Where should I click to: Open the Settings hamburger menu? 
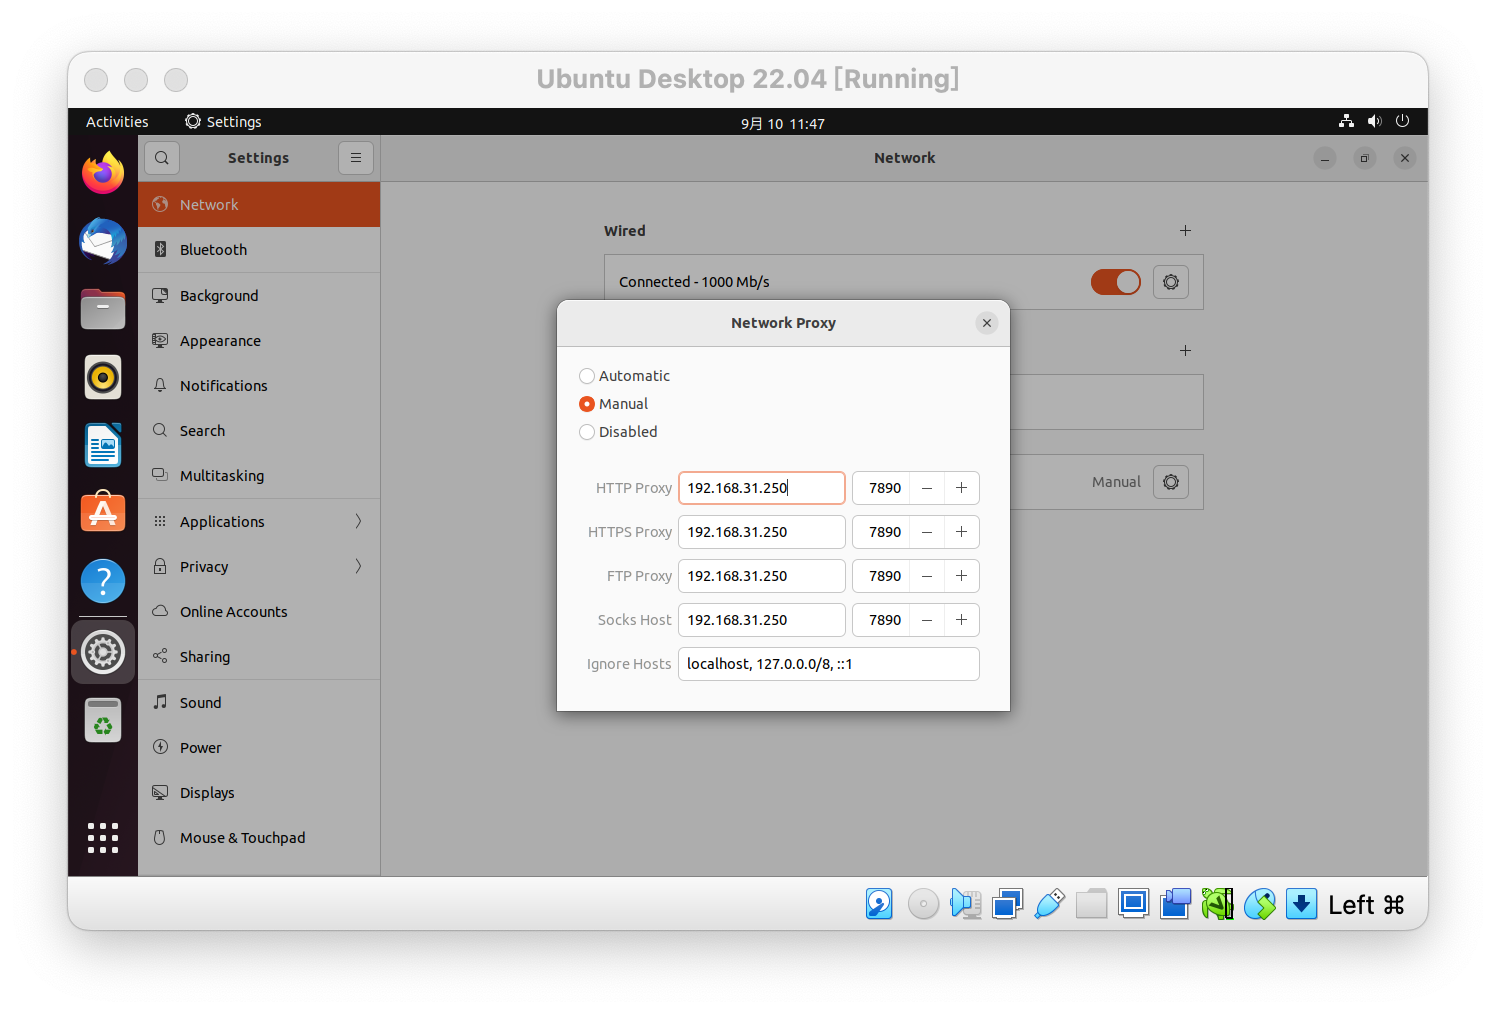[x=356, y=158]
